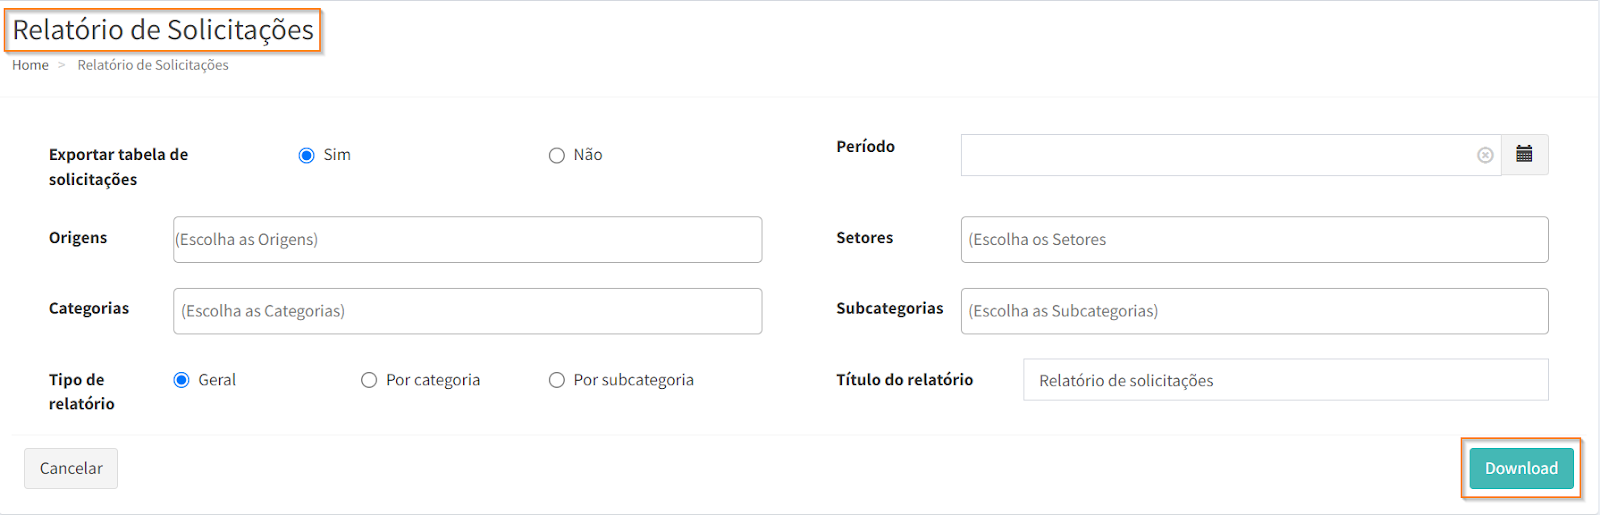
Task: Open the Categorias selection dropdown
Action: (x=467, y=311)
